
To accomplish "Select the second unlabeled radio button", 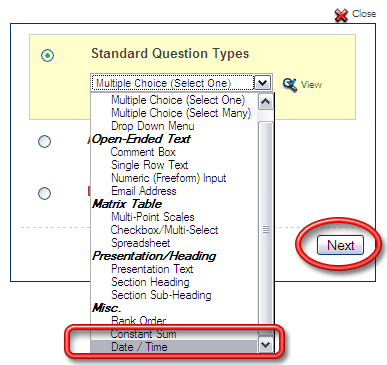I will click(44, 141).
